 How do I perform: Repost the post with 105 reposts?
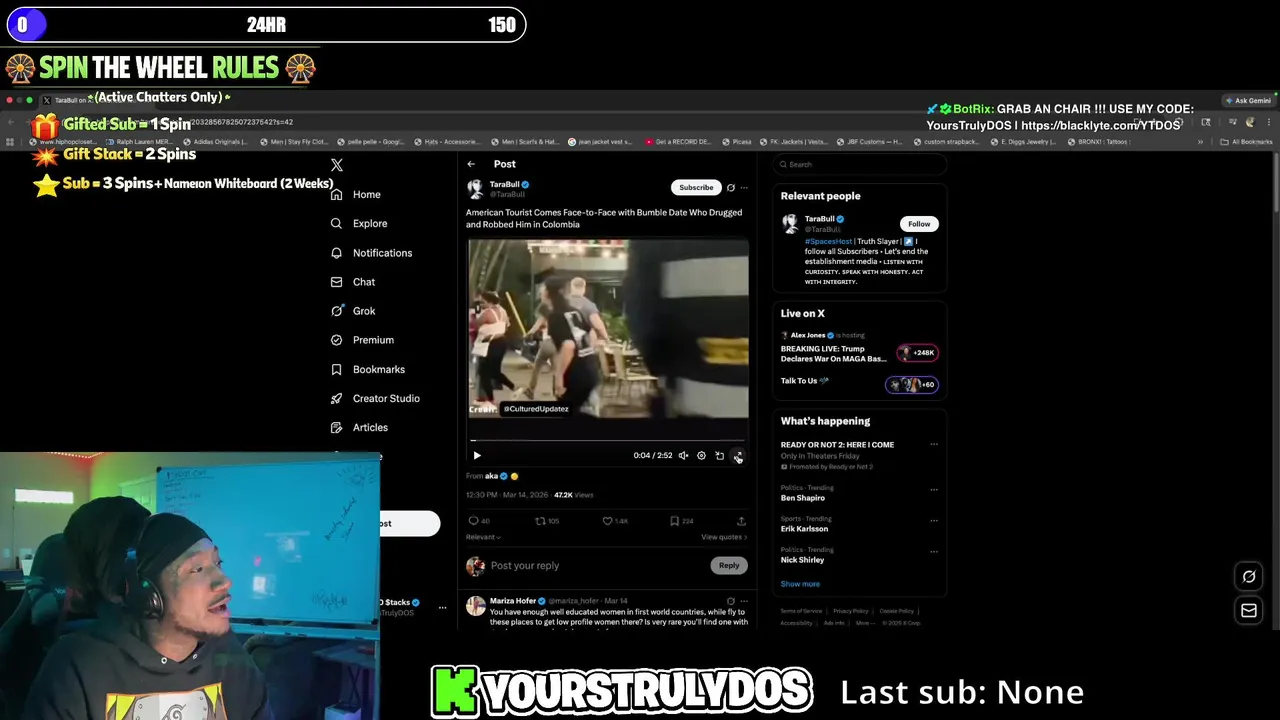tap(547, 521)
